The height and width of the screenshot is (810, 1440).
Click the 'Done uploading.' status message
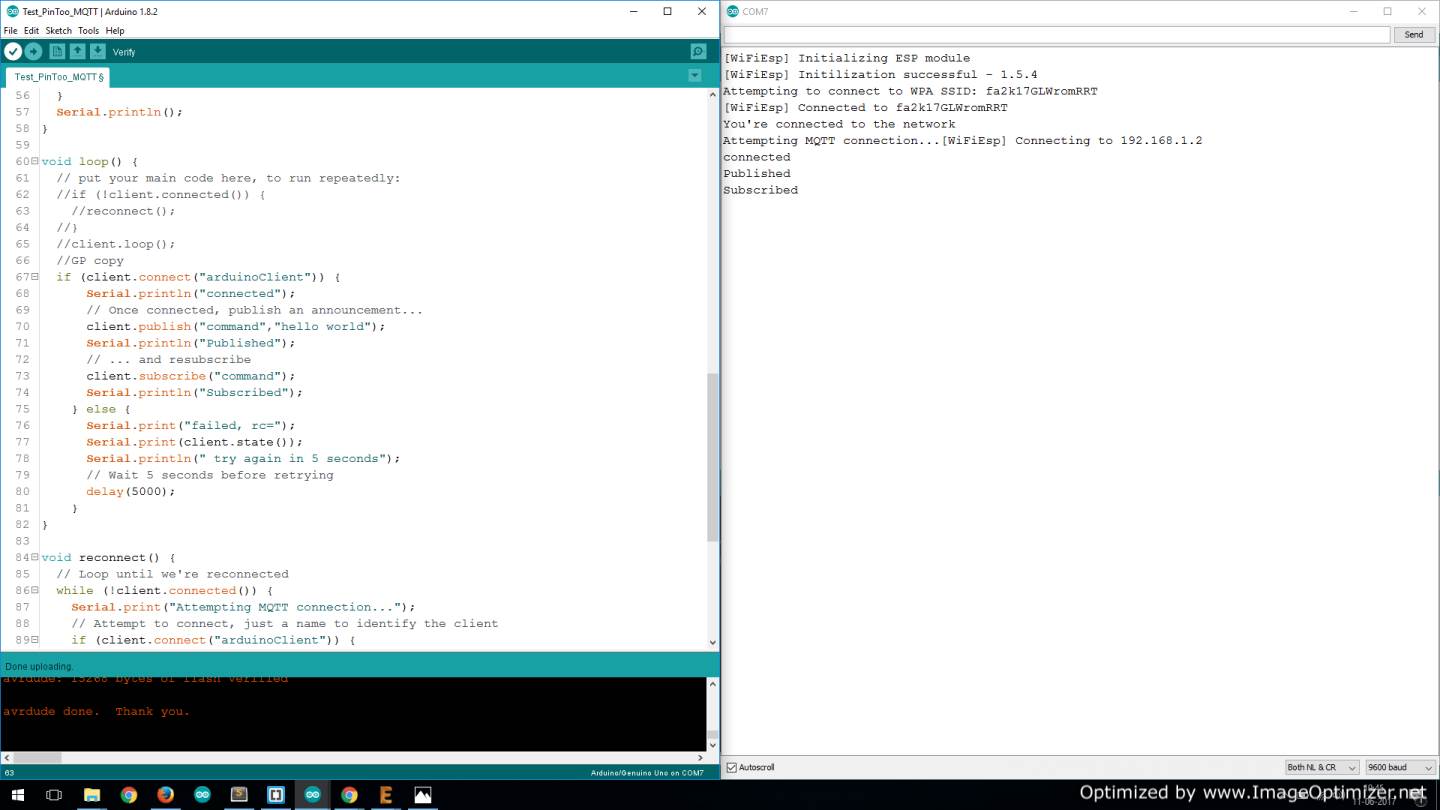[39, 666]
